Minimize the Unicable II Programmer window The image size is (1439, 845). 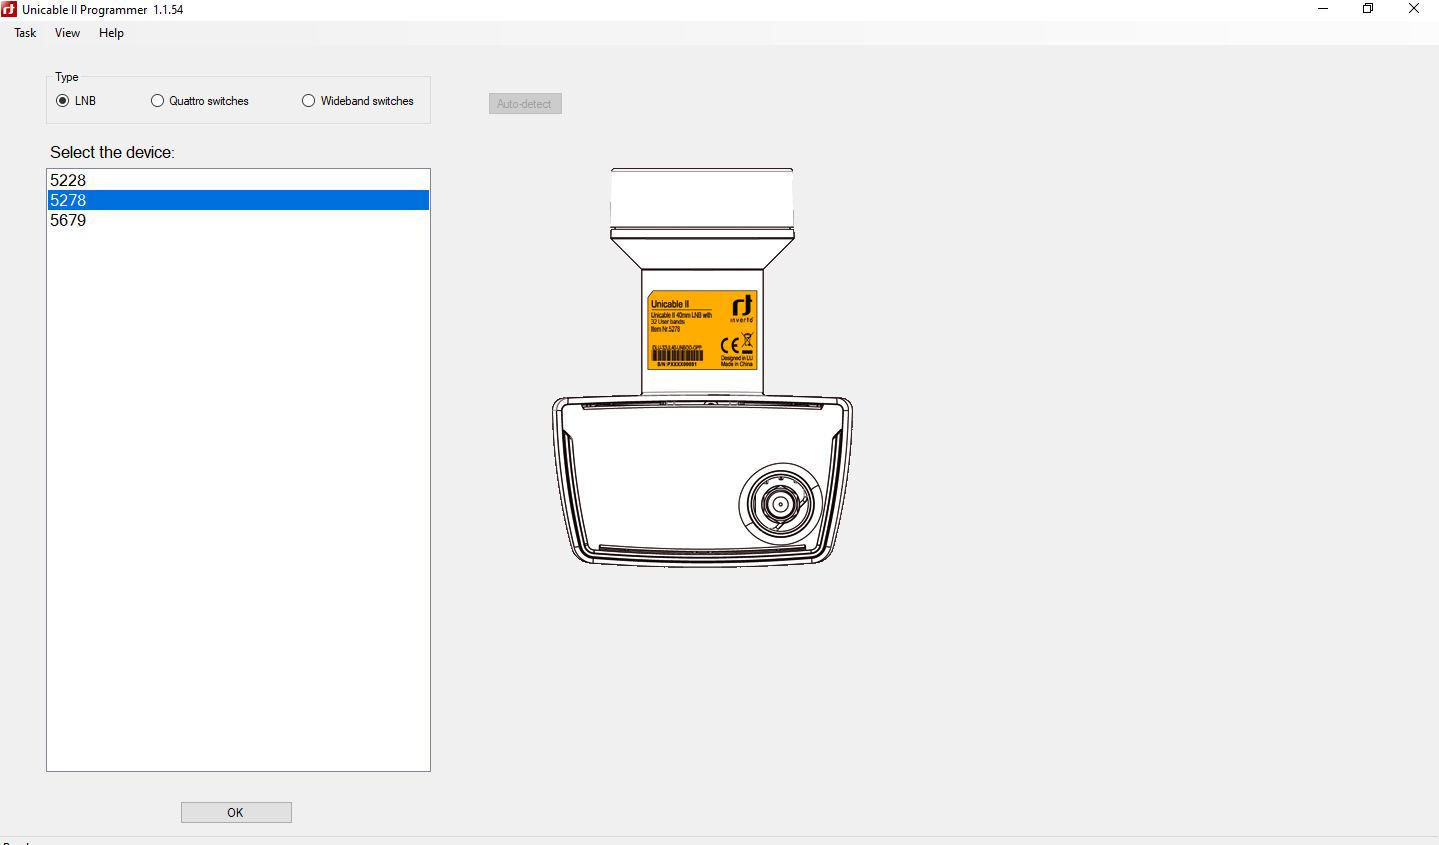1323,10
